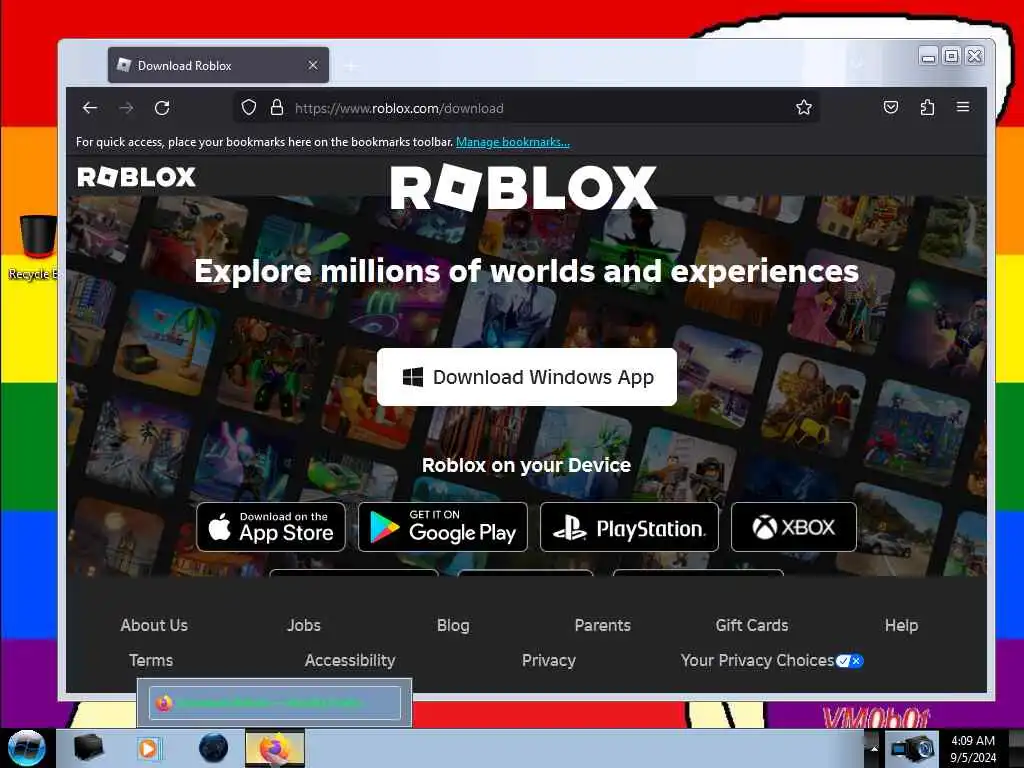1024x768 pixels.
Task: Open the Jobs footer link
Action: click(x=304, y=625)
